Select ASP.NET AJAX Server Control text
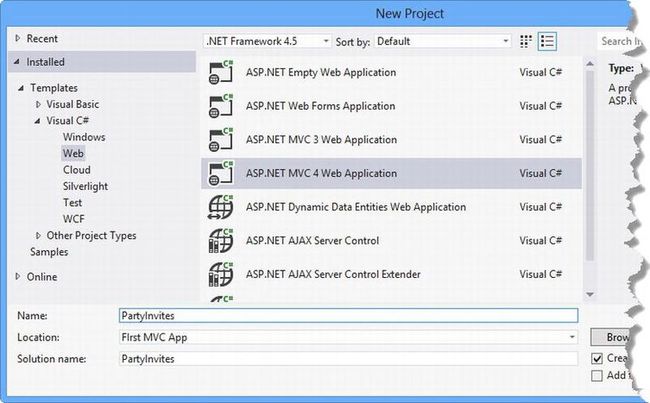650x403 pixels. point(313,240)
